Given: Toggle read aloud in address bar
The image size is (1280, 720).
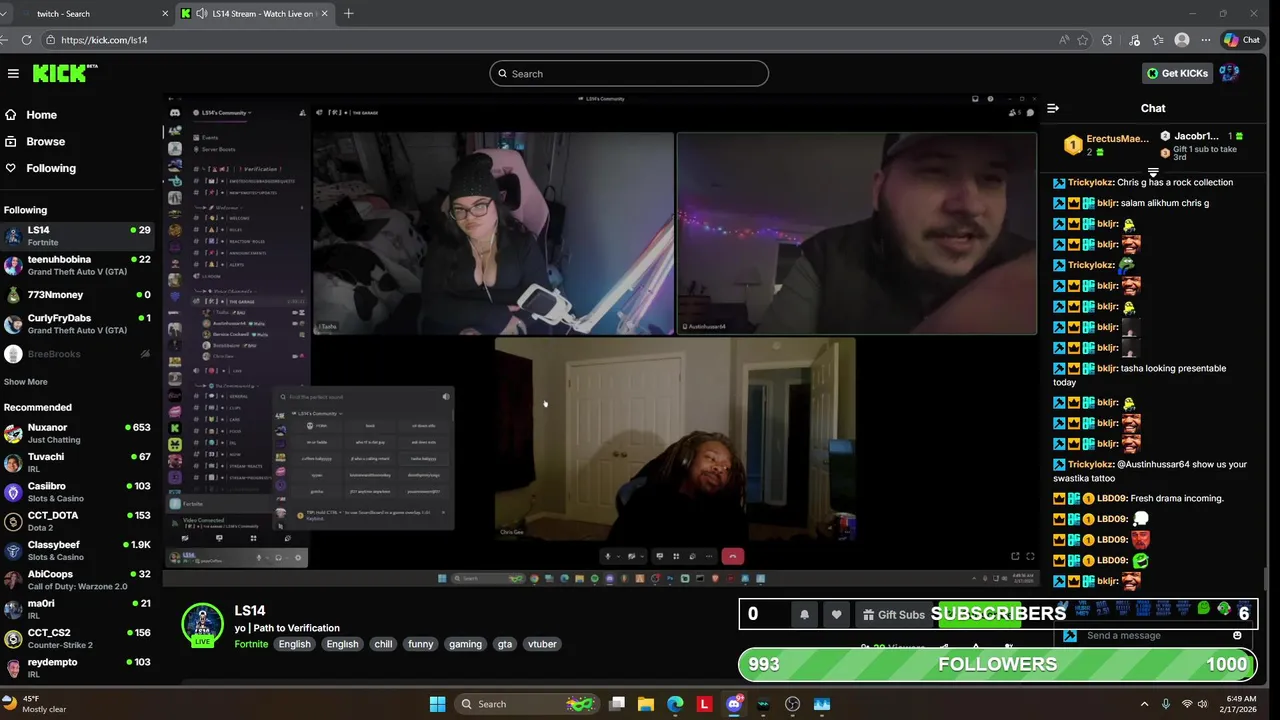Looking at the screenshot, I should tap(1064, 40).
